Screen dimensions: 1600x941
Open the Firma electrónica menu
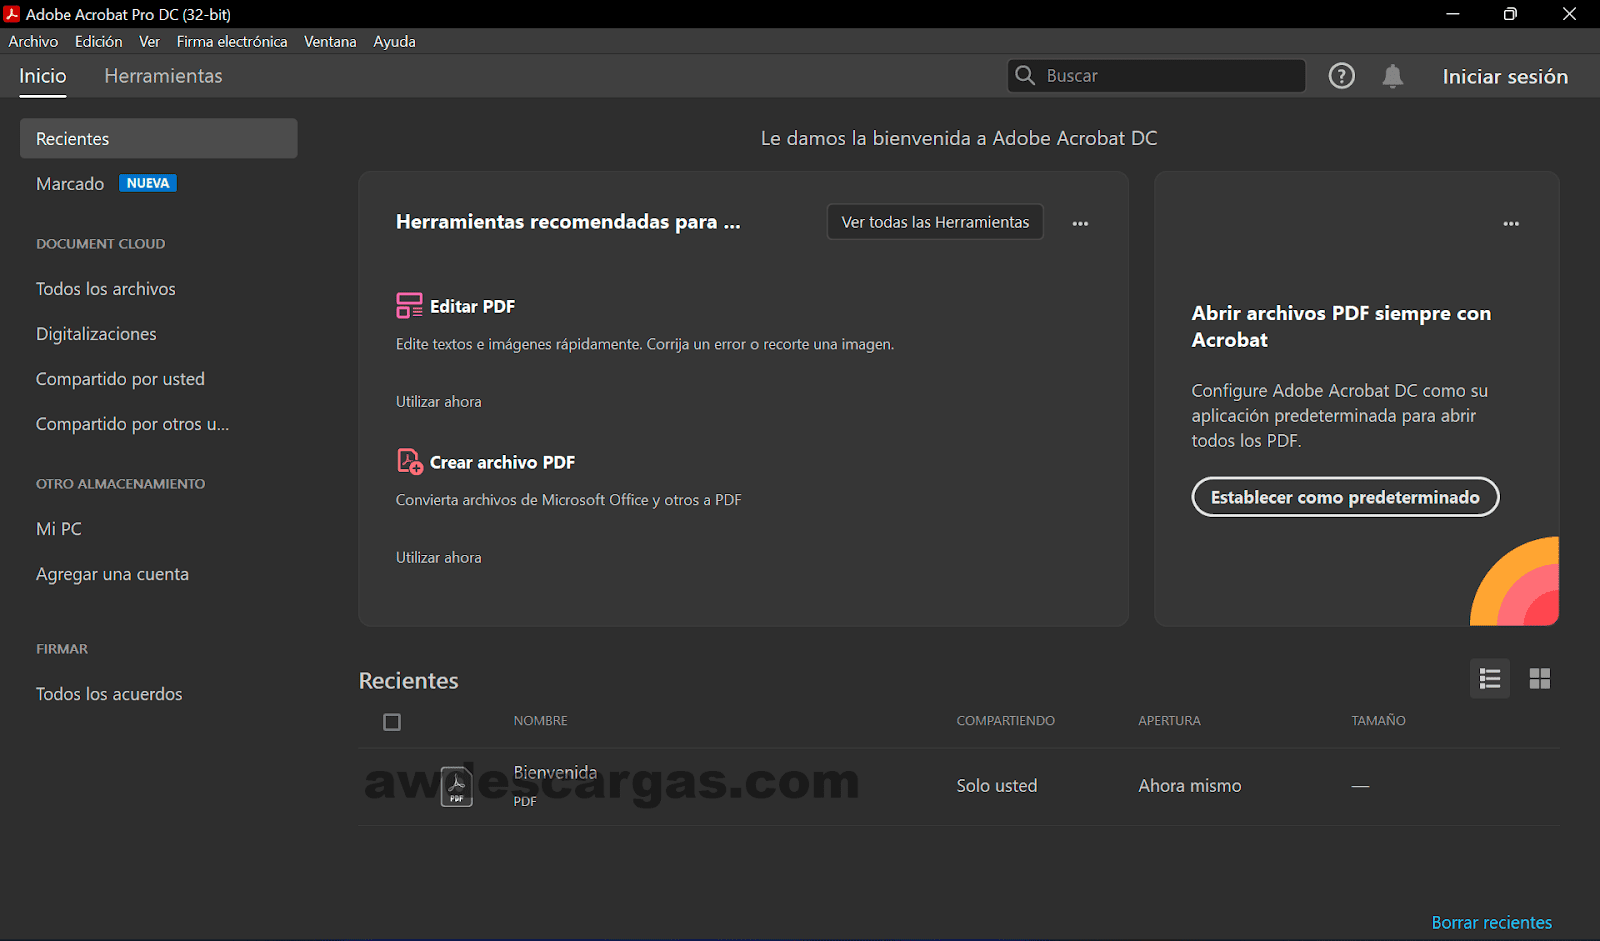coord(232,41)
